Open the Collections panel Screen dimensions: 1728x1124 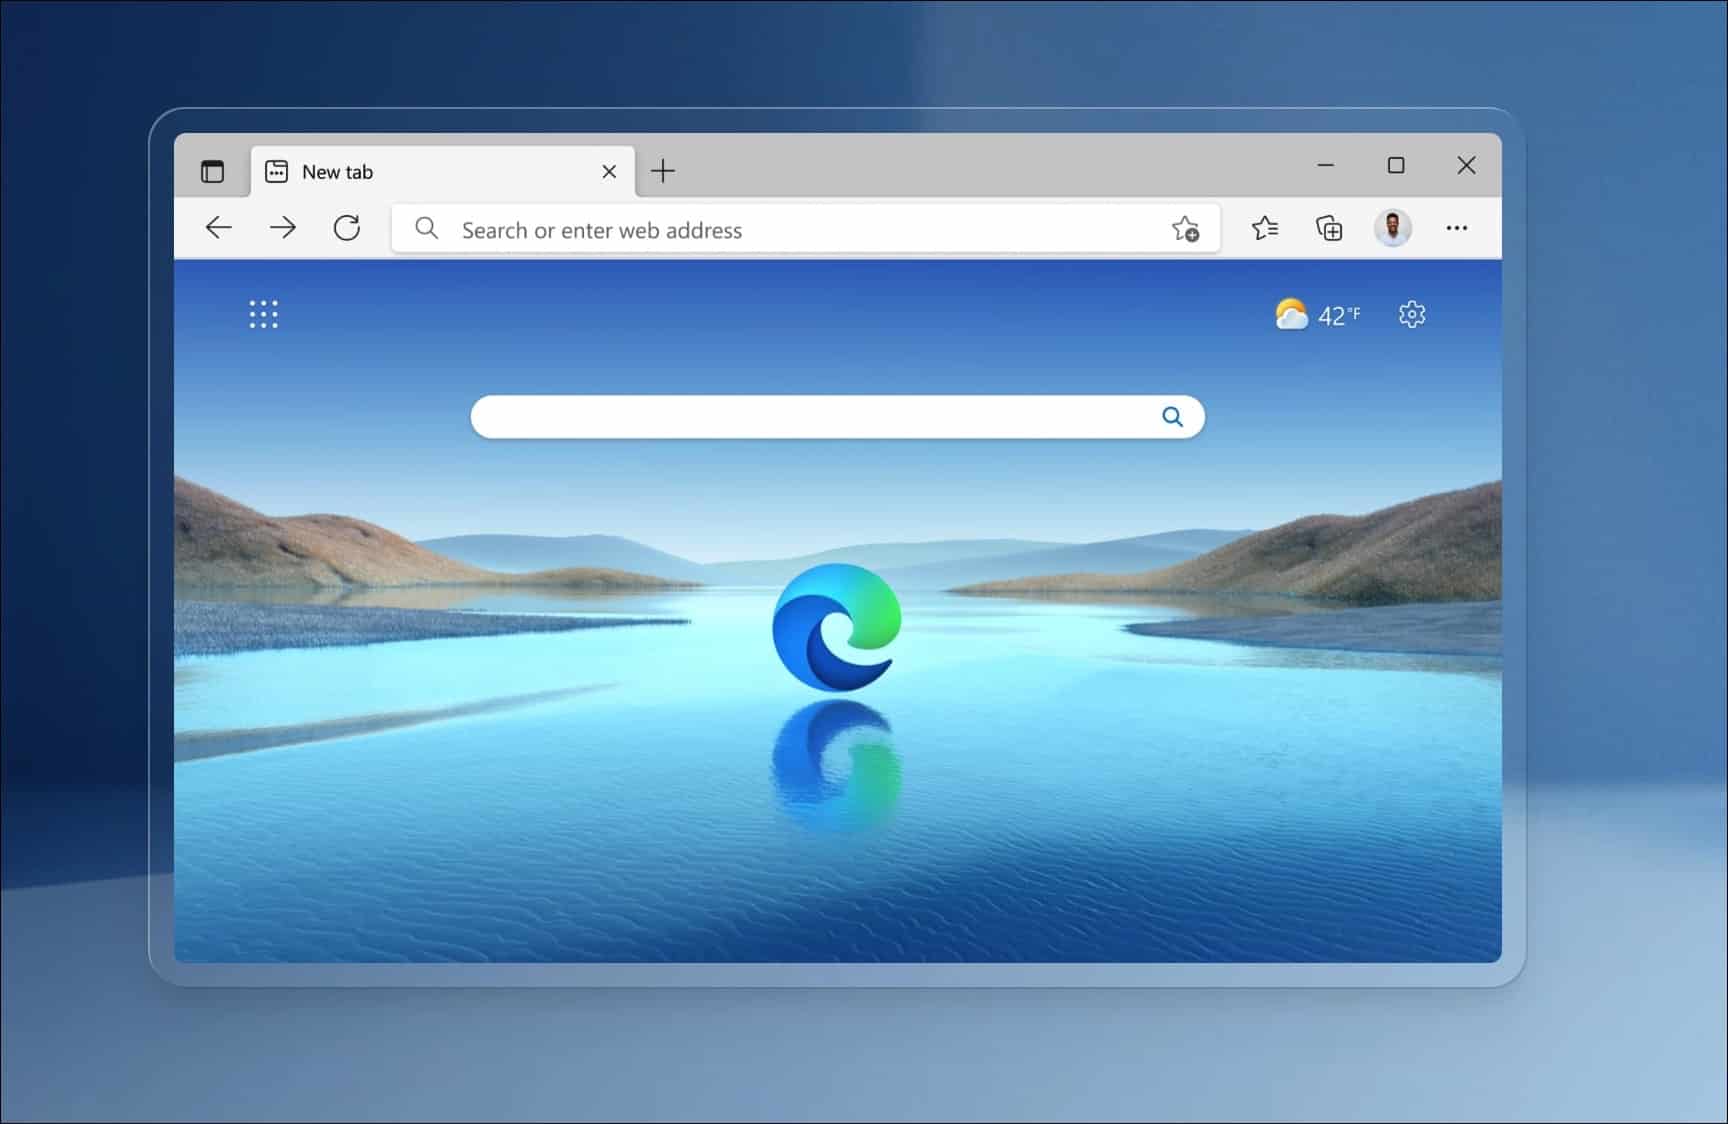tap(1329, 229)
